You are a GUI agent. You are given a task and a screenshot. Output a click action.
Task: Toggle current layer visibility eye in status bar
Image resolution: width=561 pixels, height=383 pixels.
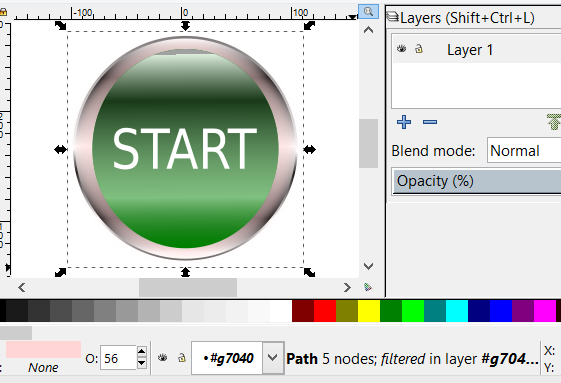tap(162, 358)
